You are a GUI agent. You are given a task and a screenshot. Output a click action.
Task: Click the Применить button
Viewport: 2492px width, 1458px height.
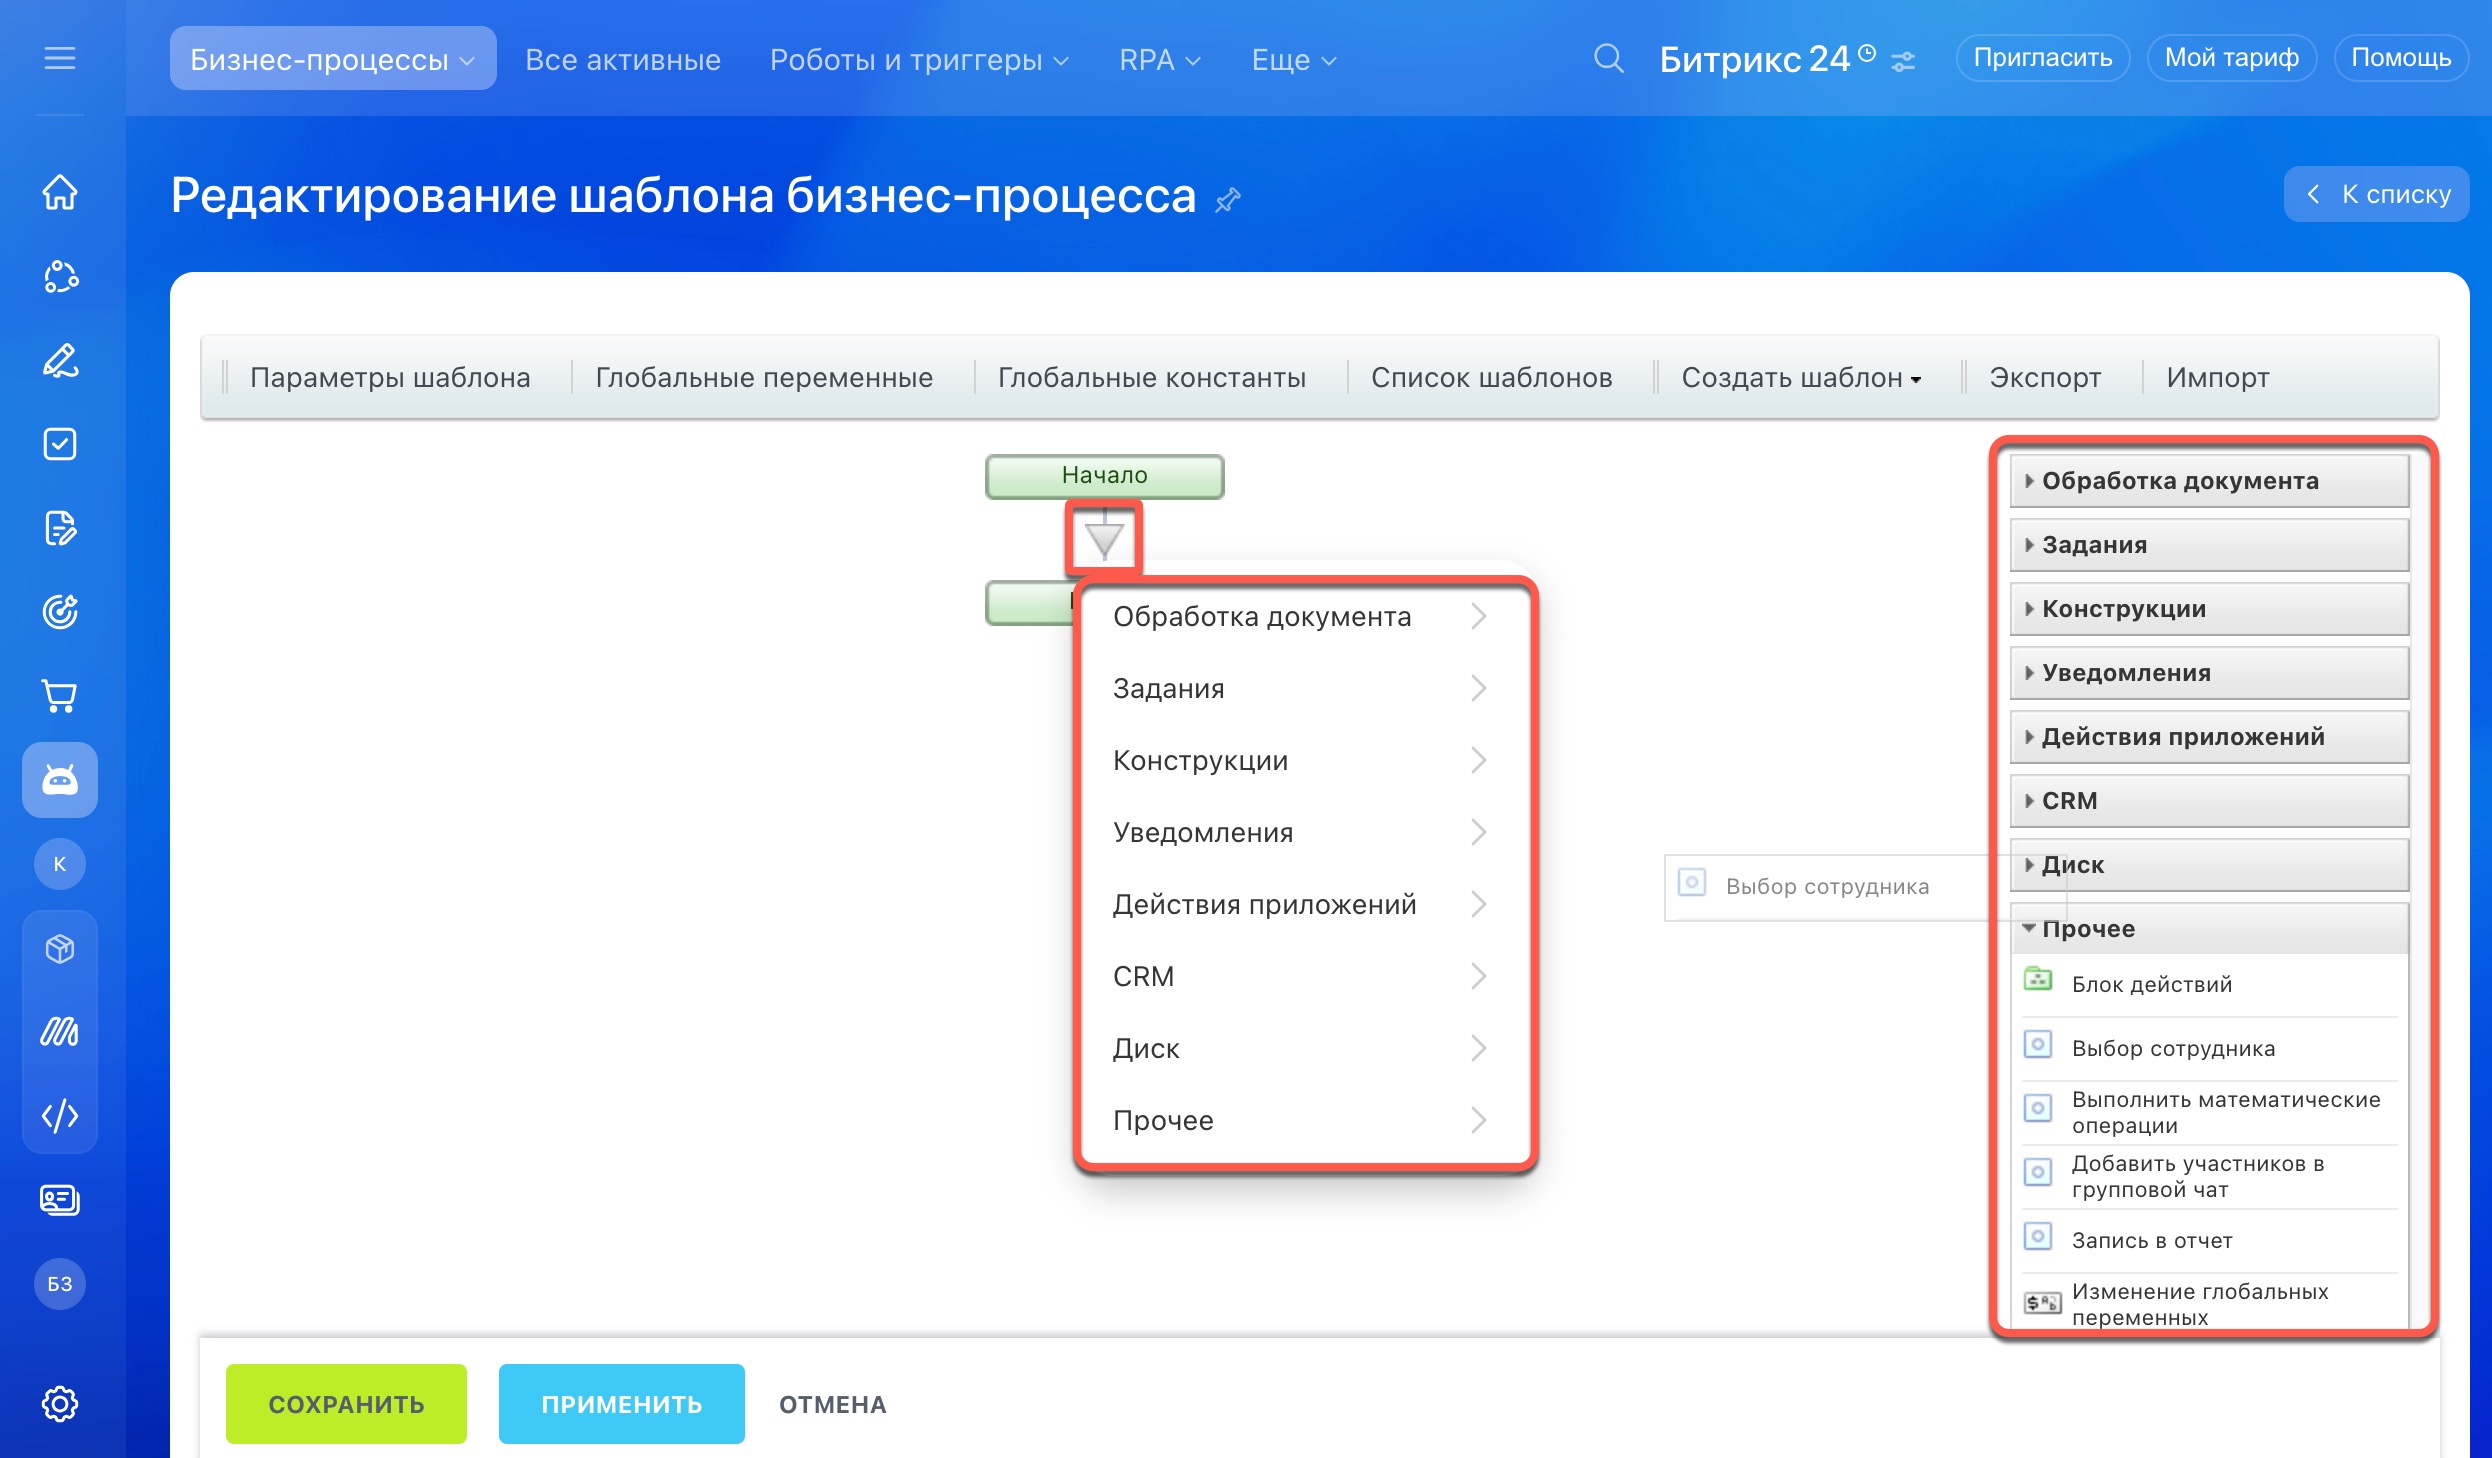coord(622,1404)
